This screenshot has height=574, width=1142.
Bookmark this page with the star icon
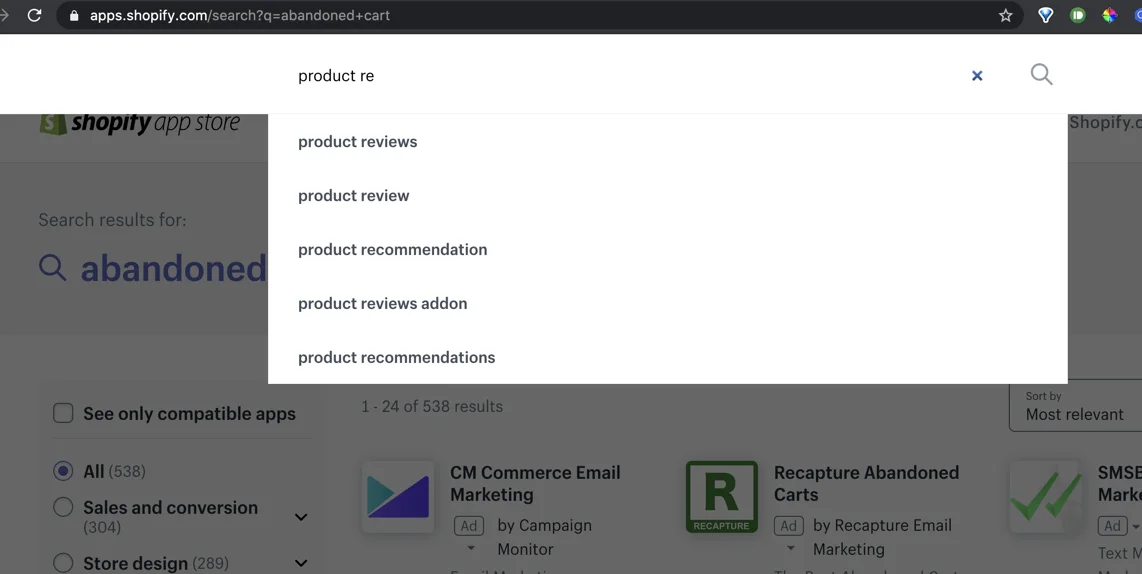[x=1005, y=15]
